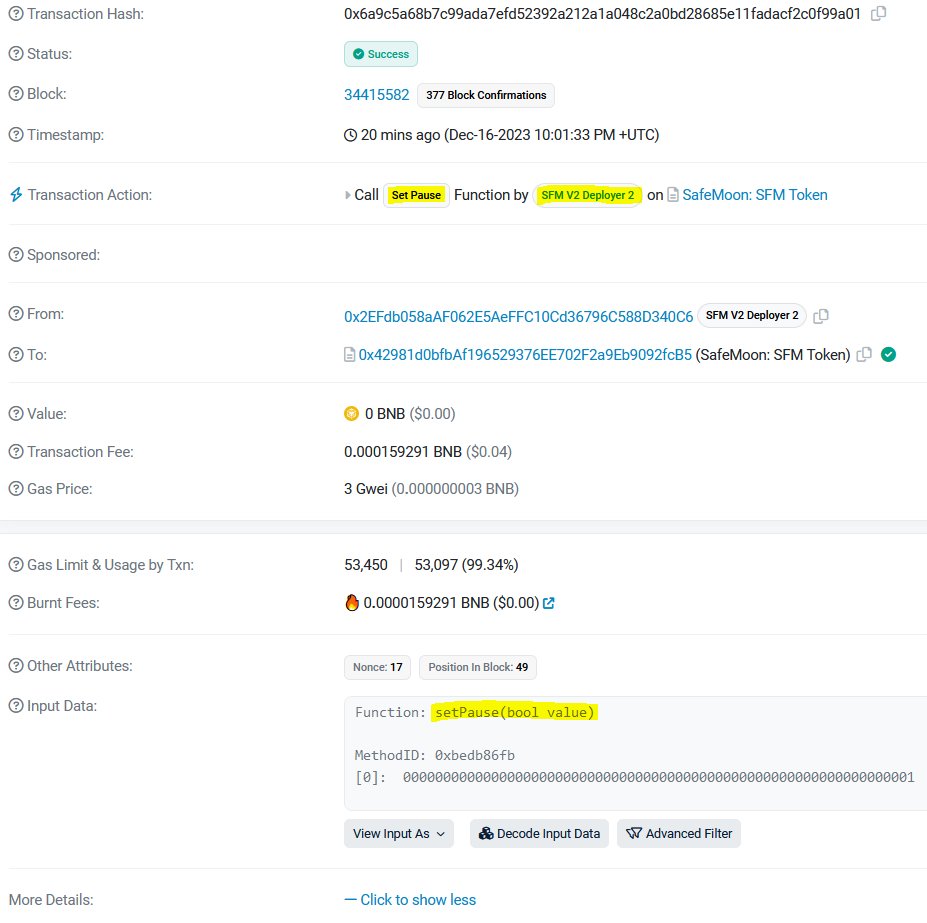The width and height of the screenshot is (927, 923).
Task: Click the 3 Gwei gas price value
Action: (x=366, y=489)
